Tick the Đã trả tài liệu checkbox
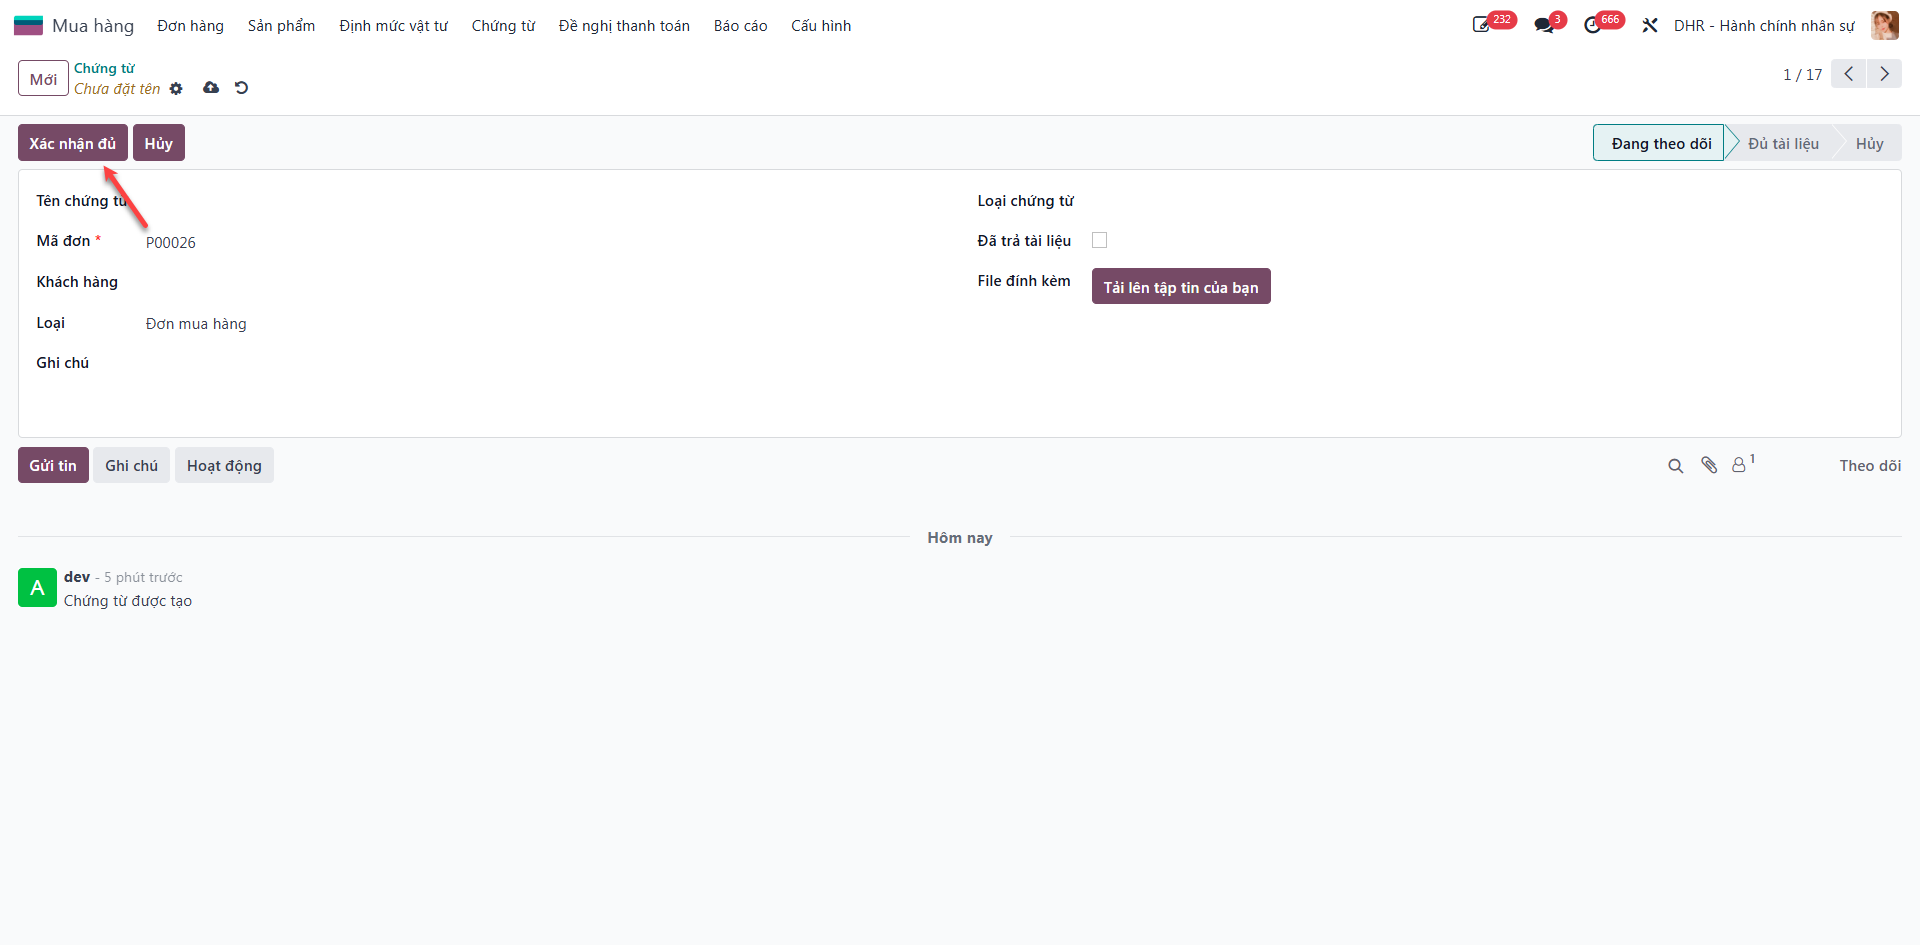 1100,240
